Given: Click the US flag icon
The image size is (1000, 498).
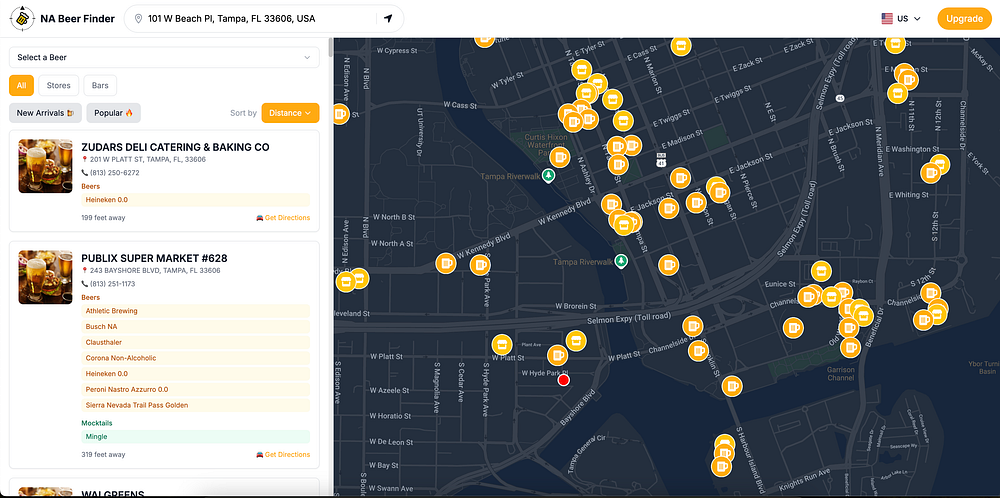Looking at the screenshot, I should [887, 18].
